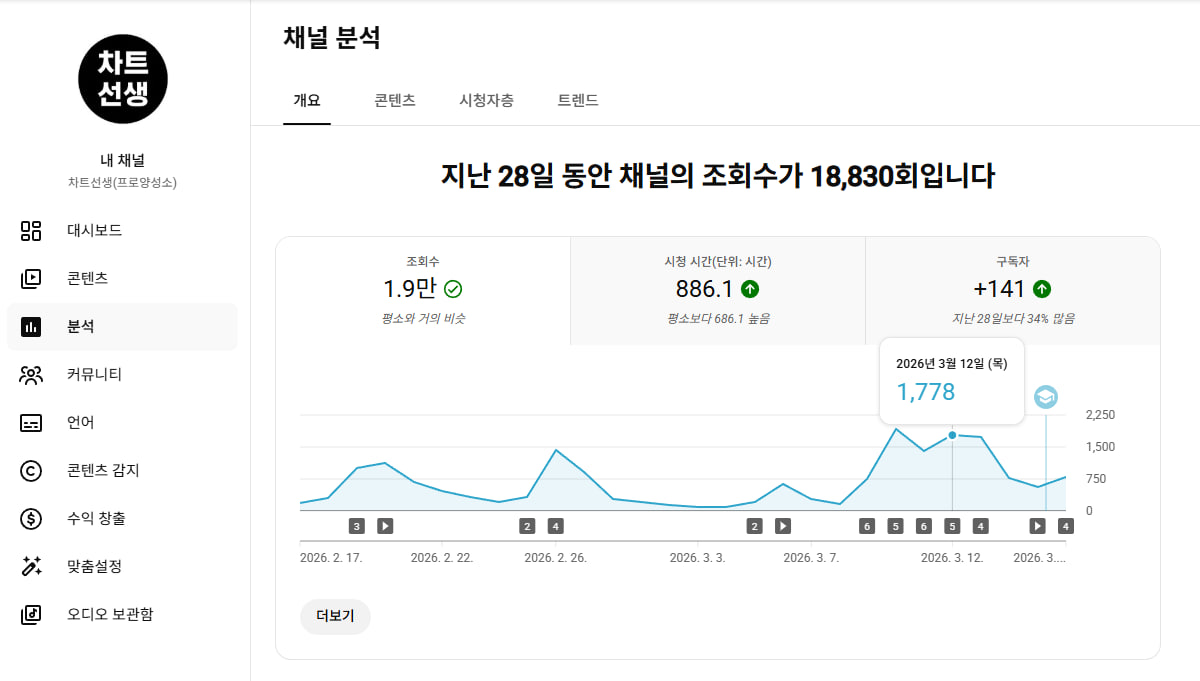Click the video marker labeled 3 below chart
This screenshot has width=1200, height=681.
(x=357, y=526)
